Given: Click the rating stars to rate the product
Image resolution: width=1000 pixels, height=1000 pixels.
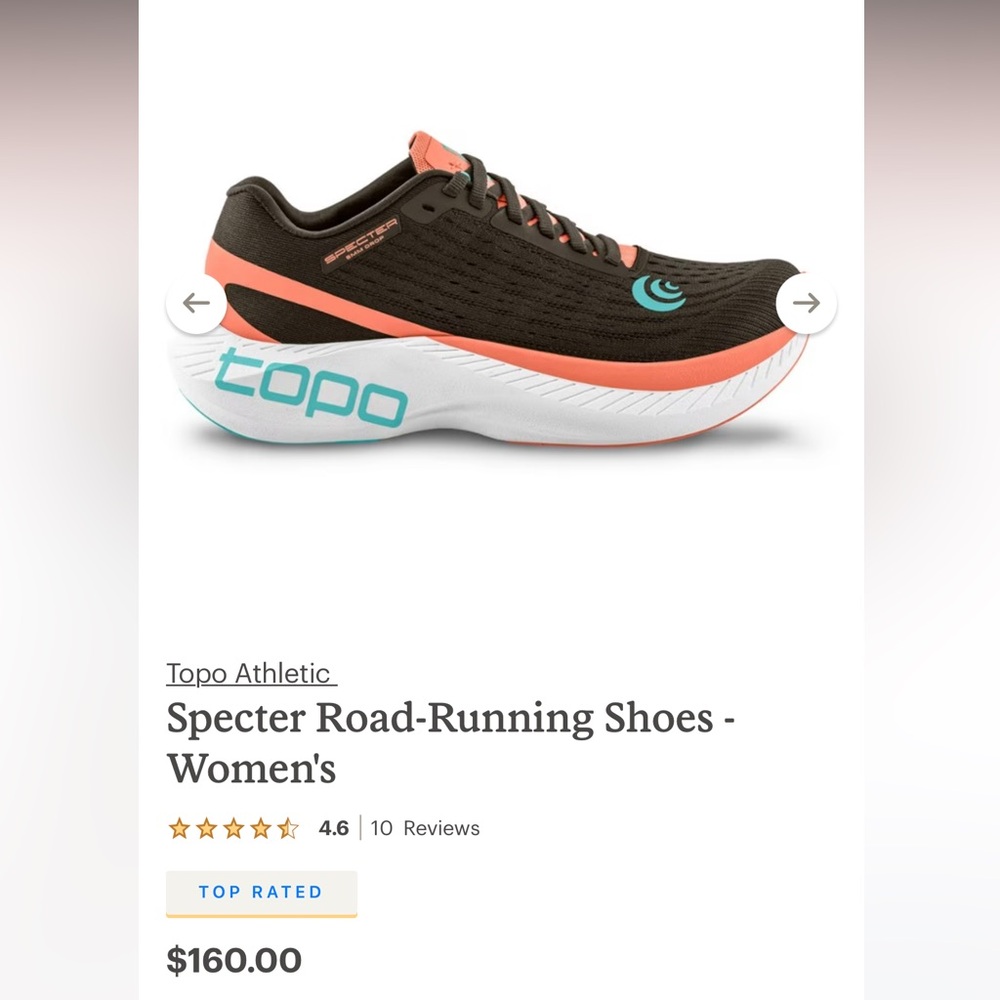Looking at the screenshot, I should pyautogui.click(x=234, y=828).
